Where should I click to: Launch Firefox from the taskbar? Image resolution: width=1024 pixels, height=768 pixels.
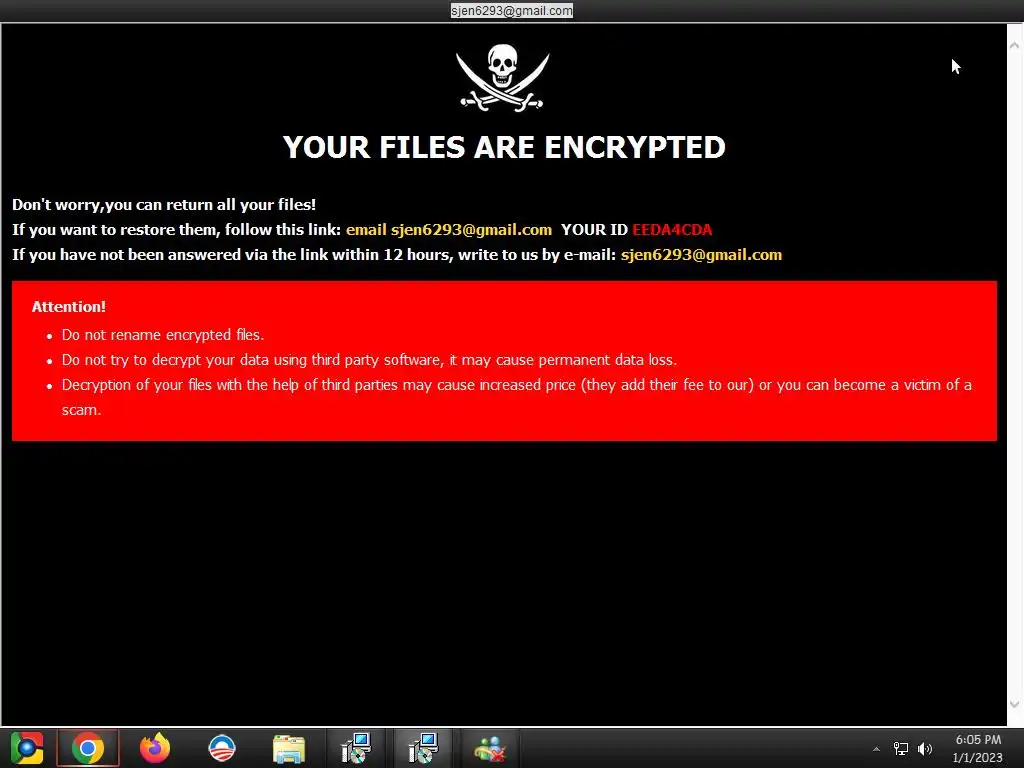coord(155,748)
